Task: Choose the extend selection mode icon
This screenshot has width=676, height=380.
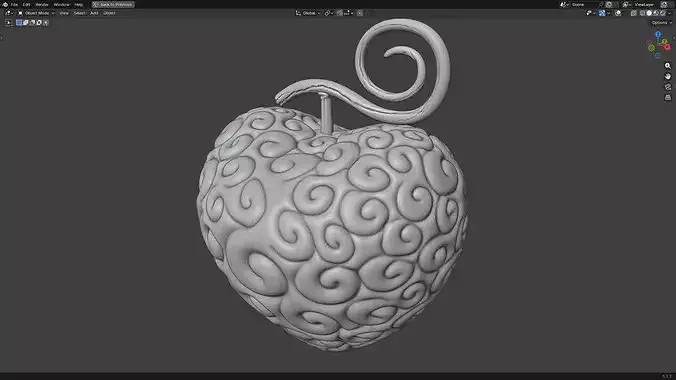Action: coord(25,22)
